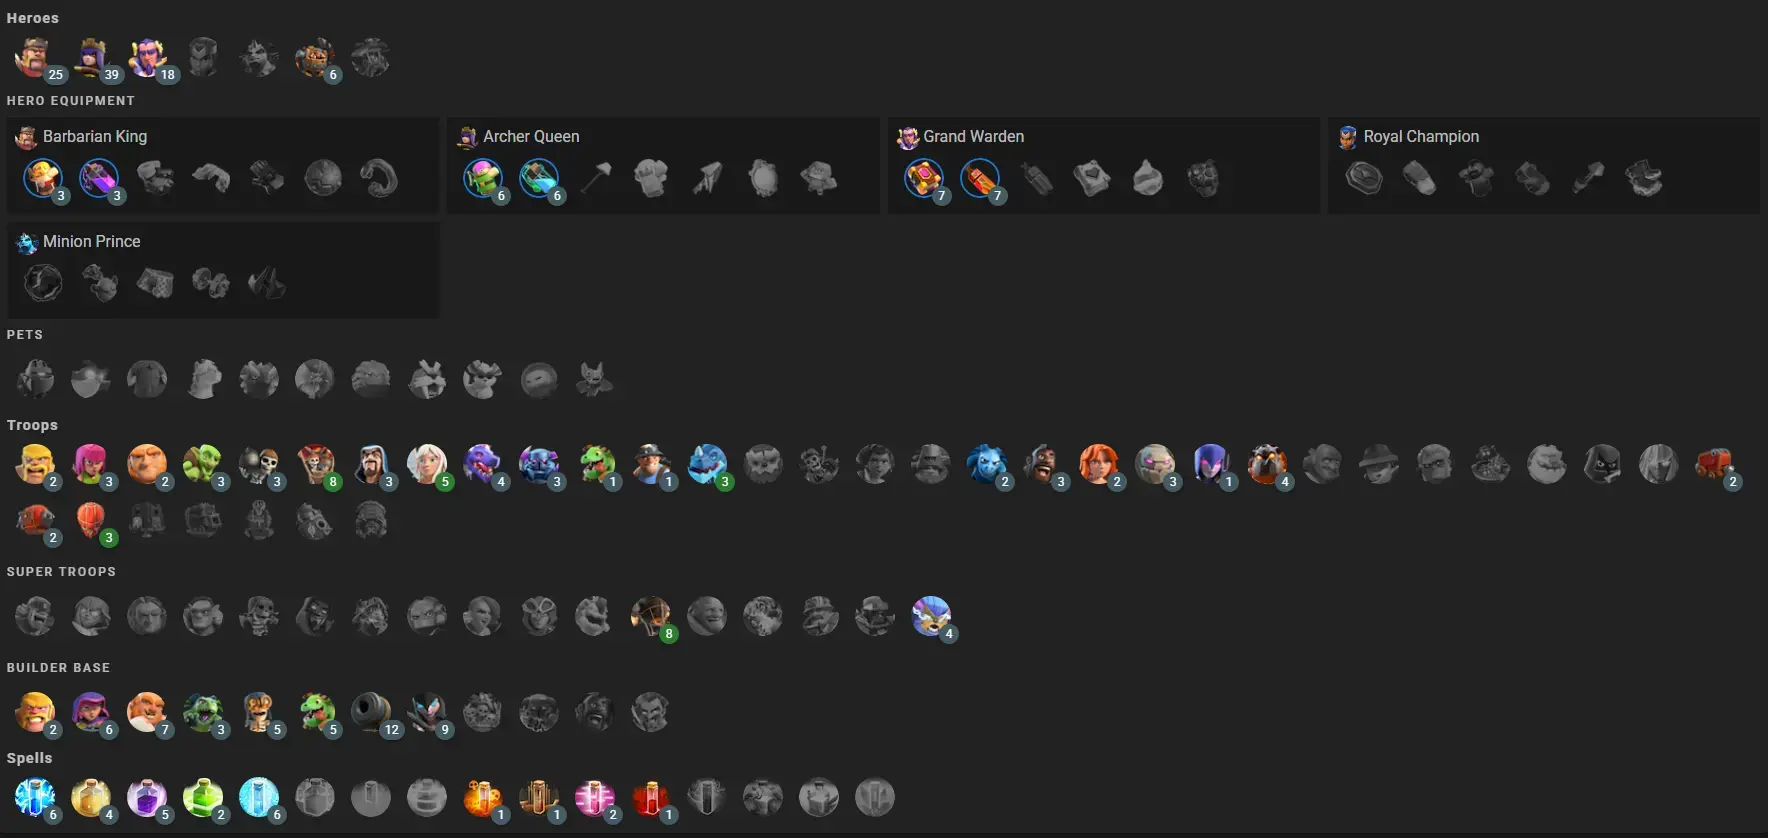Click the Balloon troop icon level 8
The width and height of the screenshot is (1768, 838).
[315, 464]
